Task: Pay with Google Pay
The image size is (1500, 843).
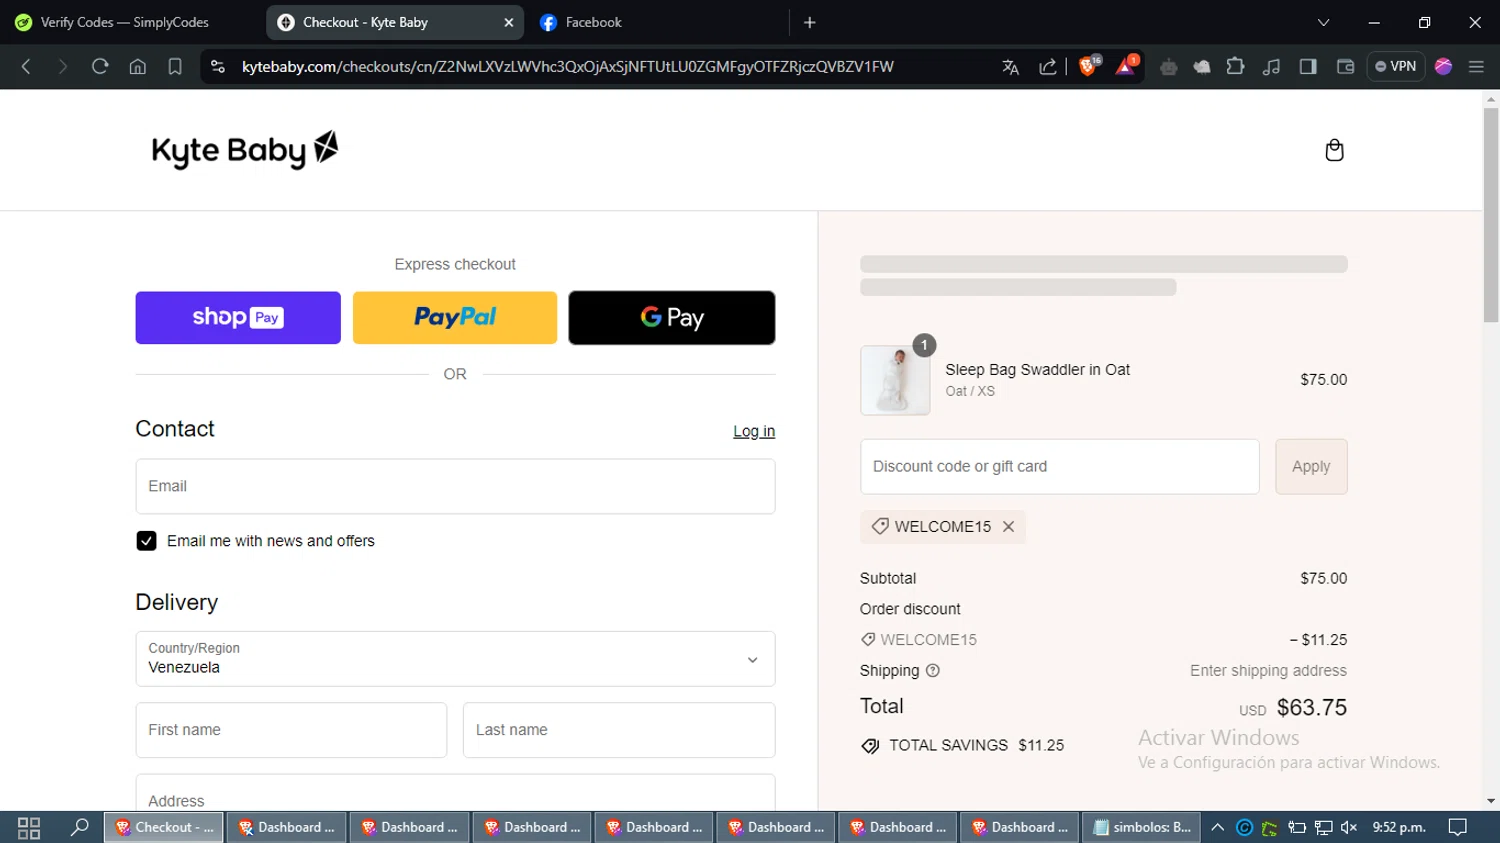Action: [x=672, y=318]
